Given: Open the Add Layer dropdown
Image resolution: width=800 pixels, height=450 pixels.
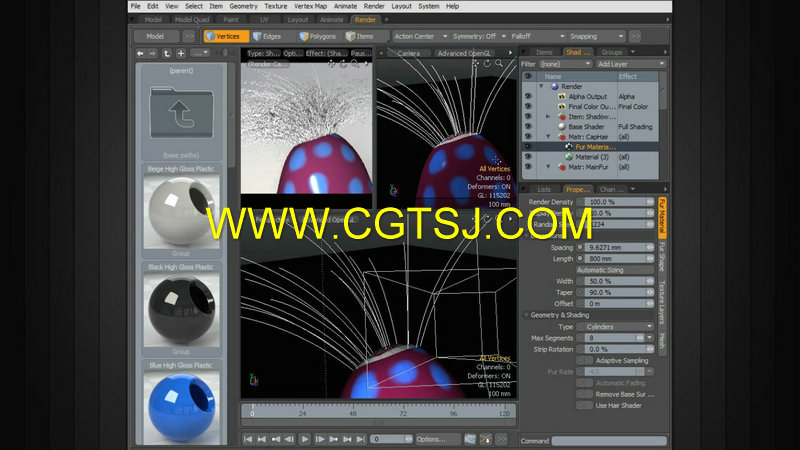Looking at the screenshot, I should 631,64.
